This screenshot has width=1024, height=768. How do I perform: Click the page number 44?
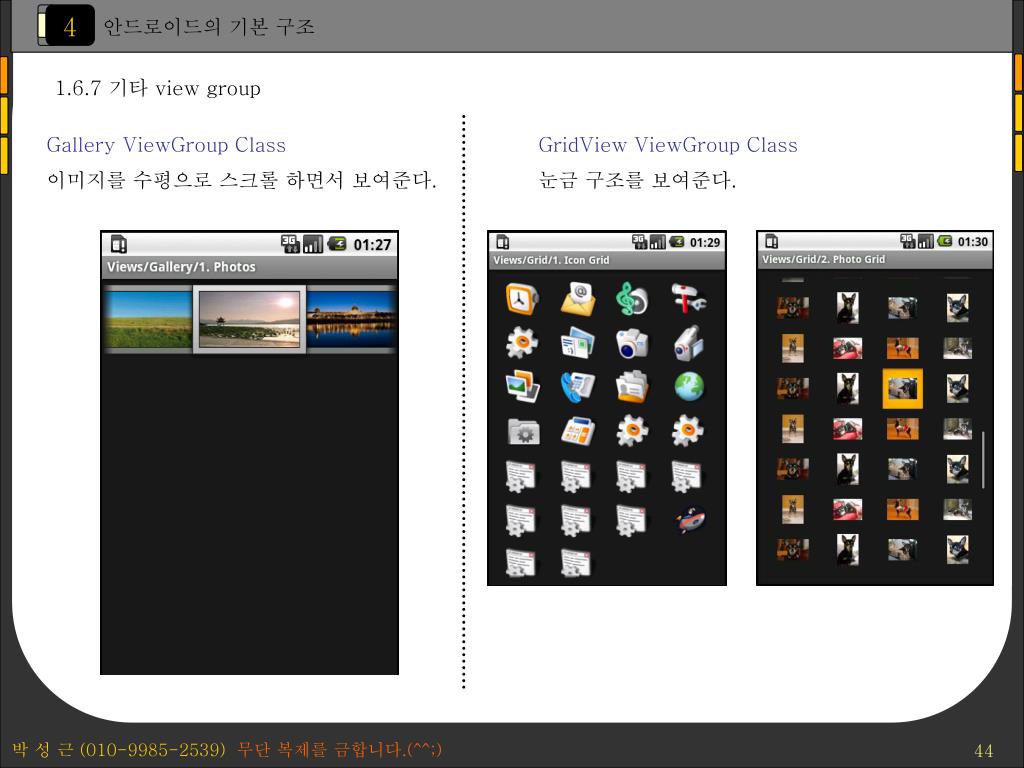tap(984, 751)
